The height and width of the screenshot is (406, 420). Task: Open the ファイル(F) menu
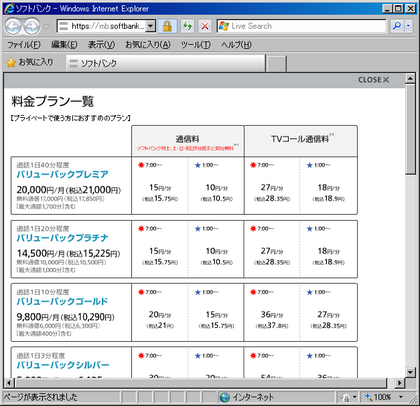tap(24, 45)
